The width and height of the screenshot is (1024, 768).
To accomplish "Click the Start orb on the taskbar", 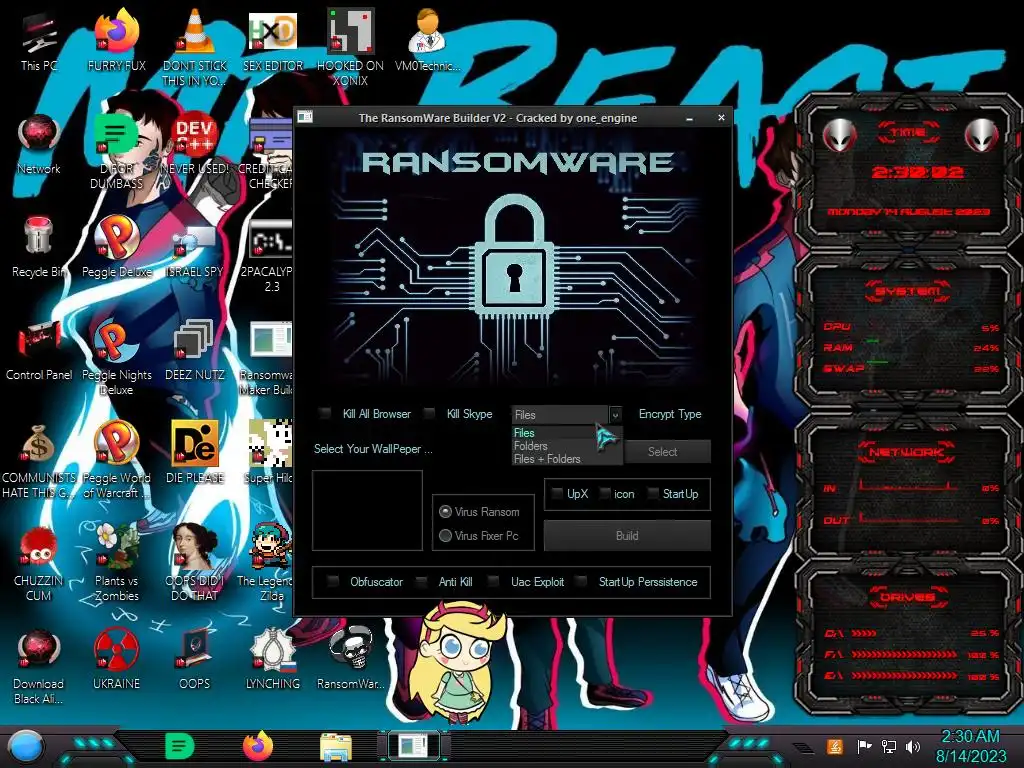I will click(24, 747).
